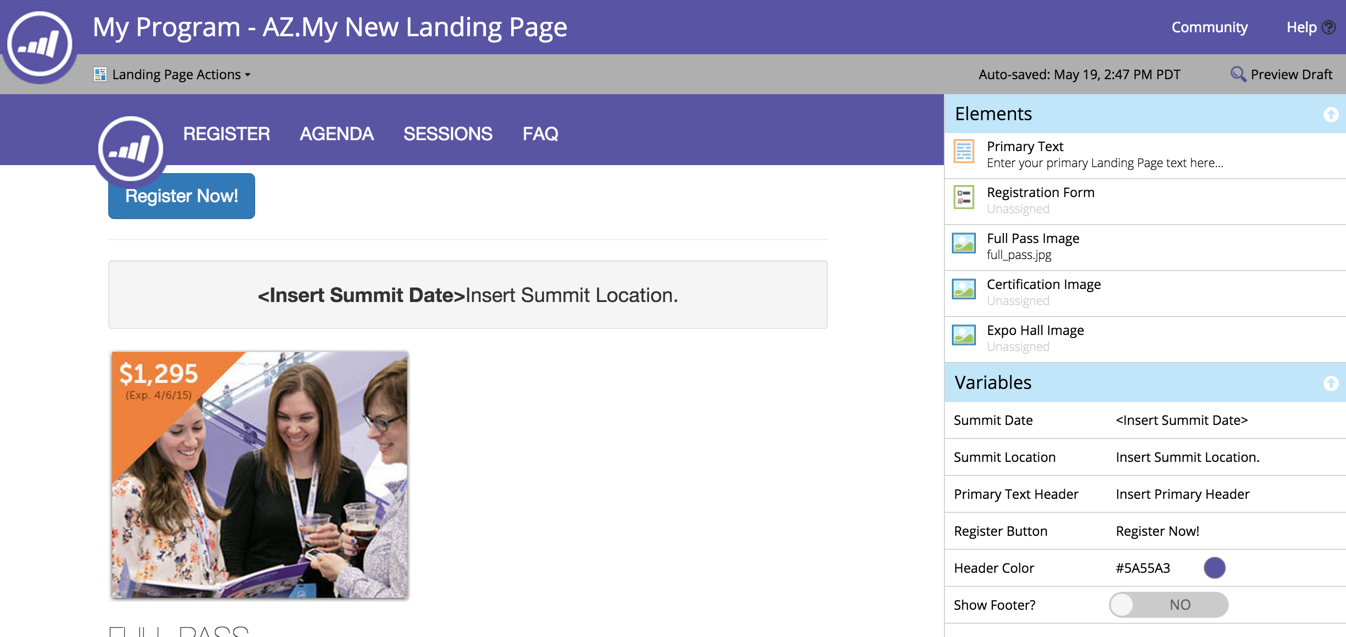Screen dimensions: 1346x637
Task: Go to the FAQ nav item
Action: (x=540, y=134)
